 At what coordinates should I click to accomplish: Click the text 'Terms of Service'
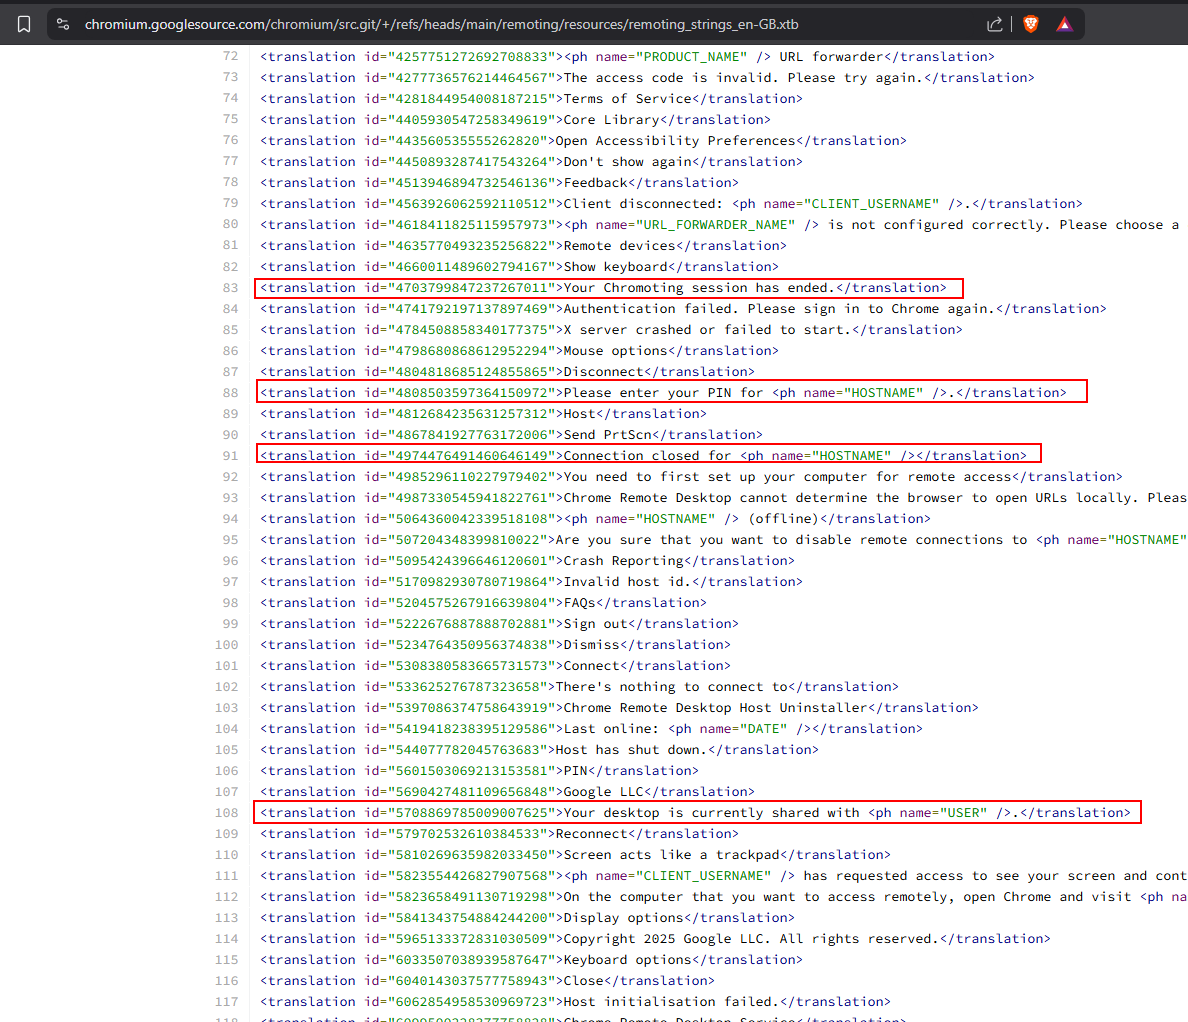tap(627, 98)
